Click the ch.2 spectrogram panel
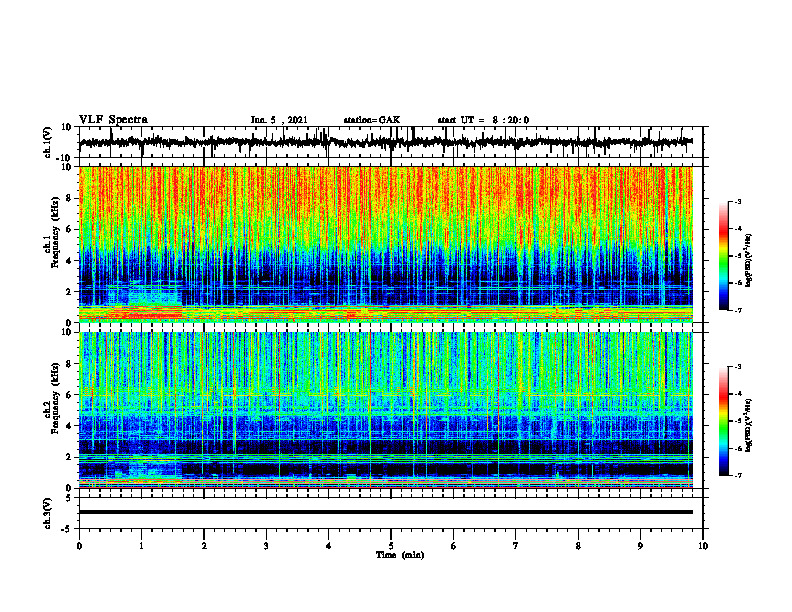 [x=385, y=410]
